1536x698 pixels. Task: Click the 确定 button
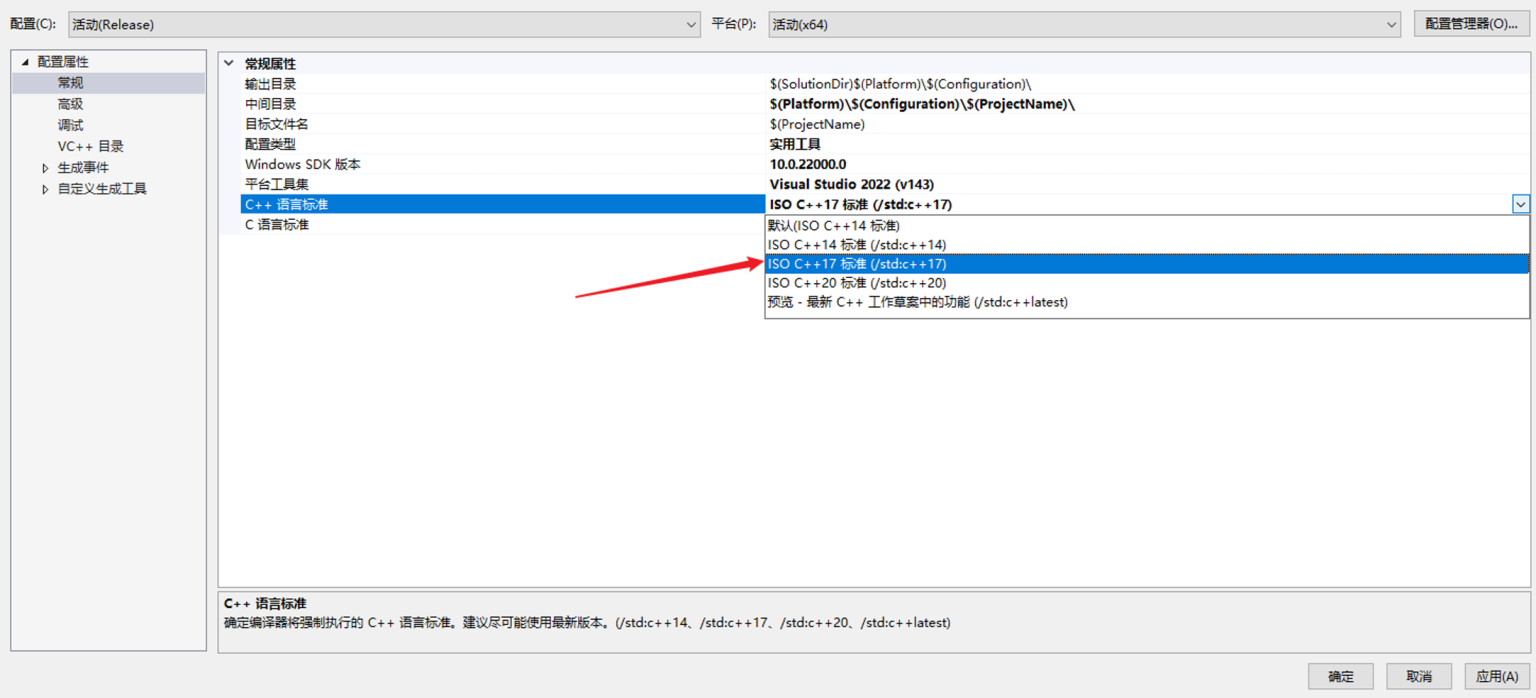coord(1340,677)
